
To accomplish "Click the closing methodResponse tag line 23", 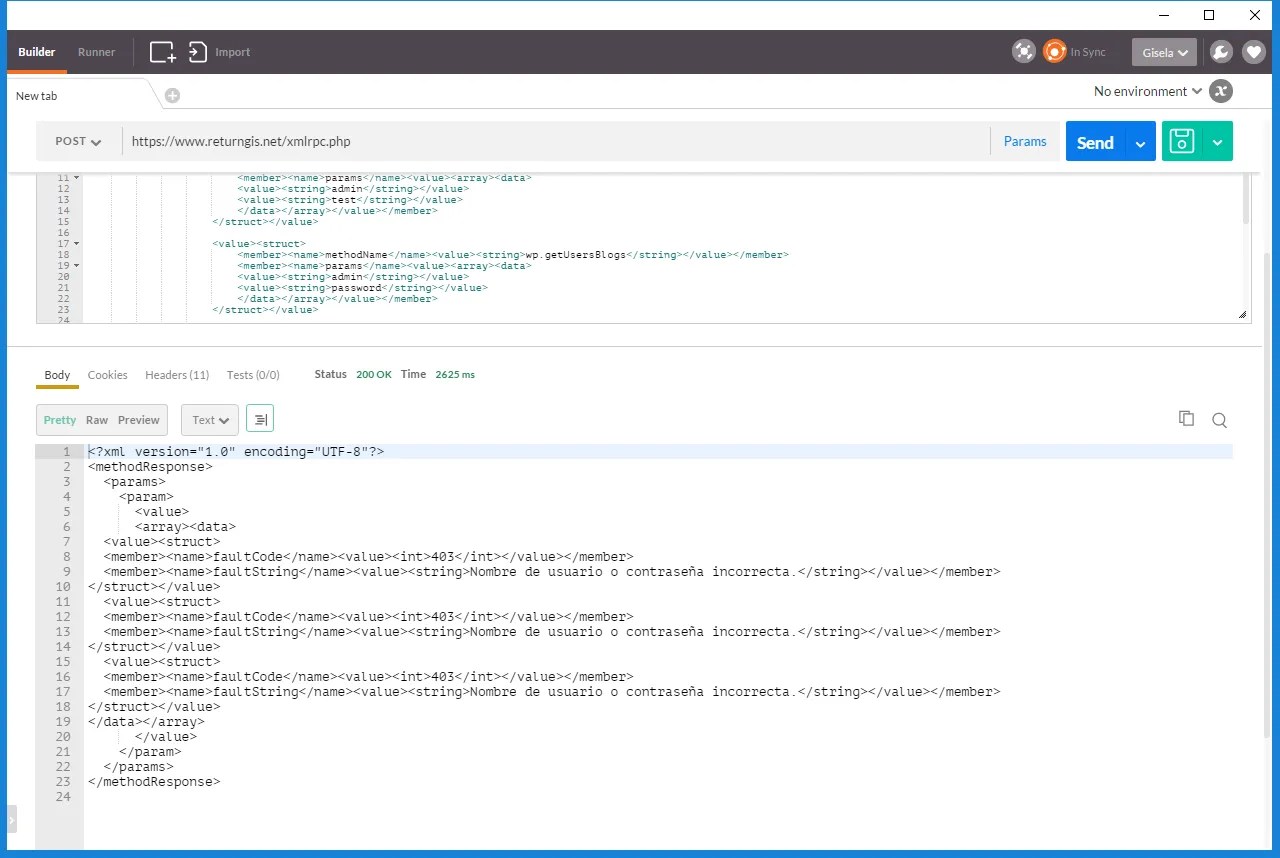I will [154, 782].
